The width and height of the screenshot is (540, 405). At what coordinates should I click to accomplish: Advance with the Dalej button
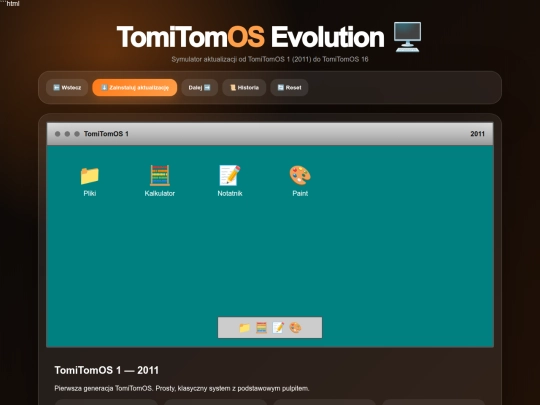tap(199, 87)
